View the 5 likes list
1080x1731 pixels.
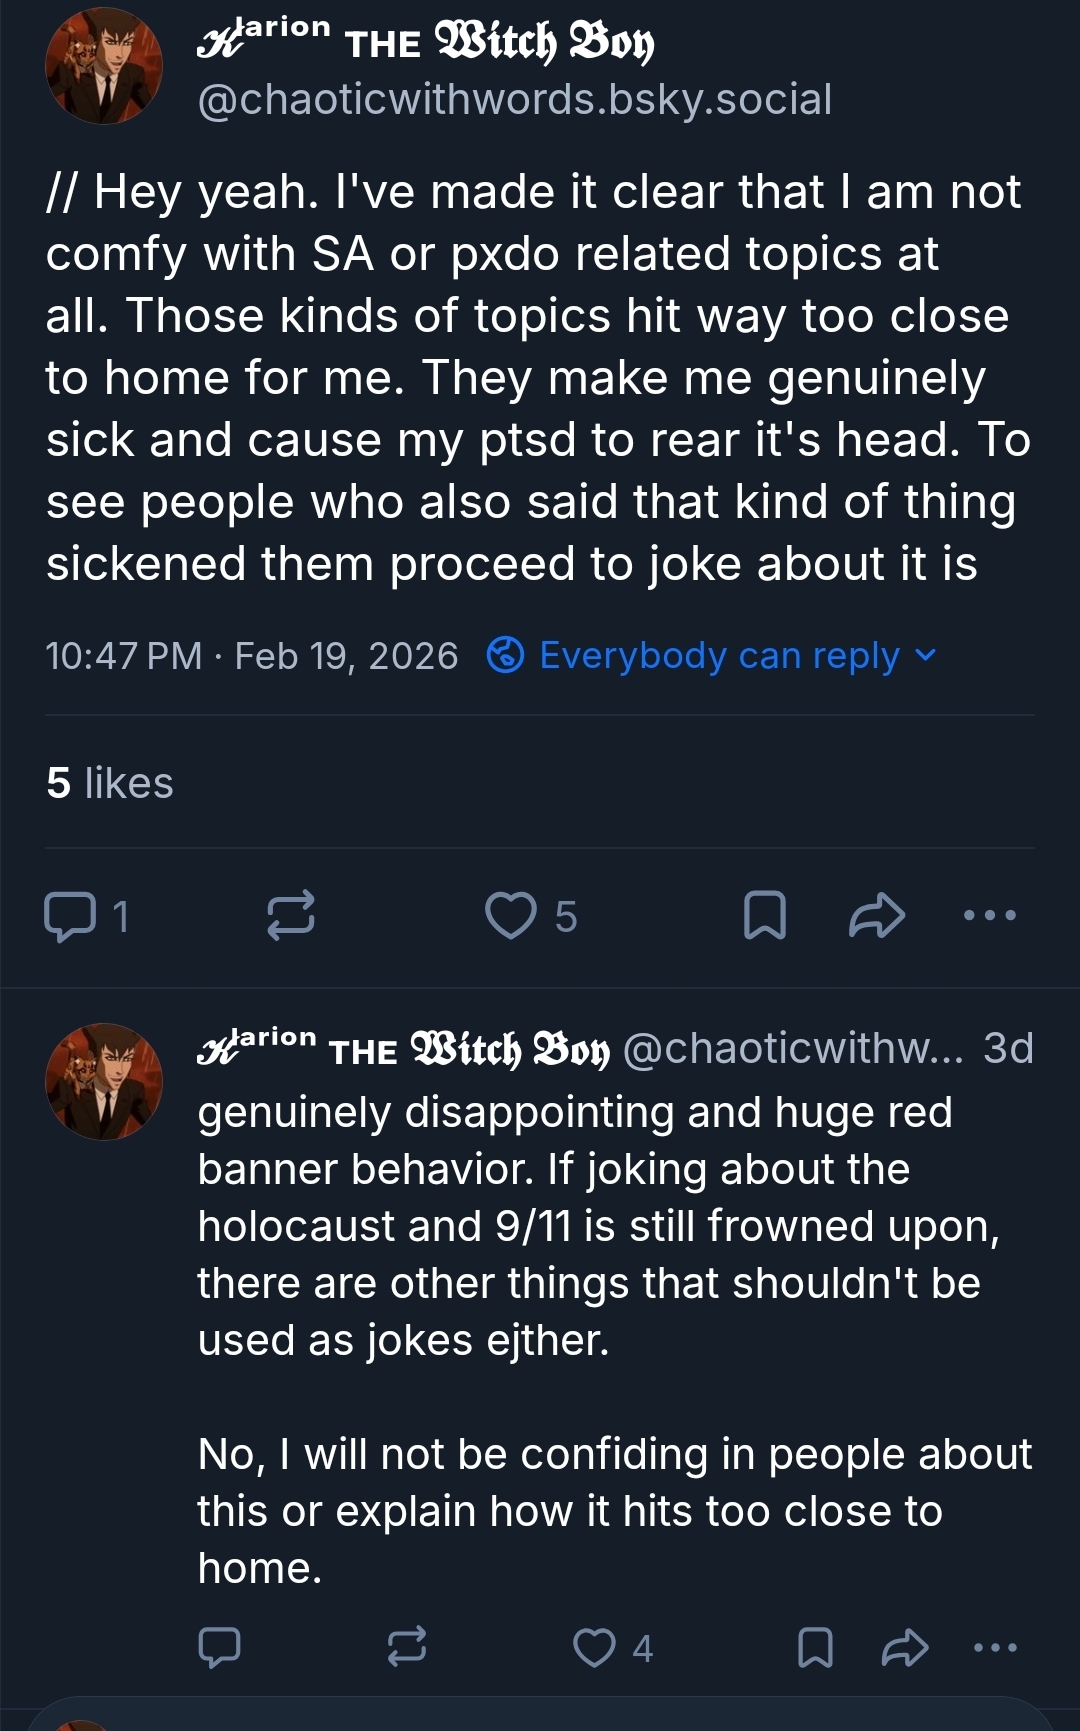tap(110, 783)
